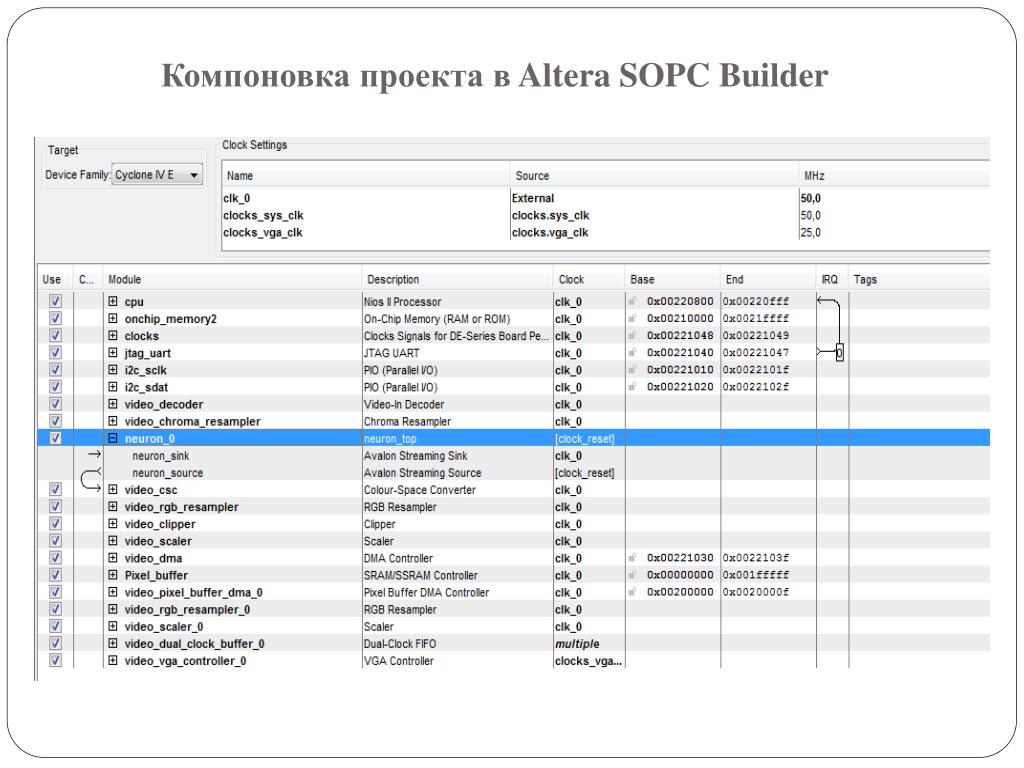Click the IRQ column header
The image size is (1024, 768).
coord(832,280)
